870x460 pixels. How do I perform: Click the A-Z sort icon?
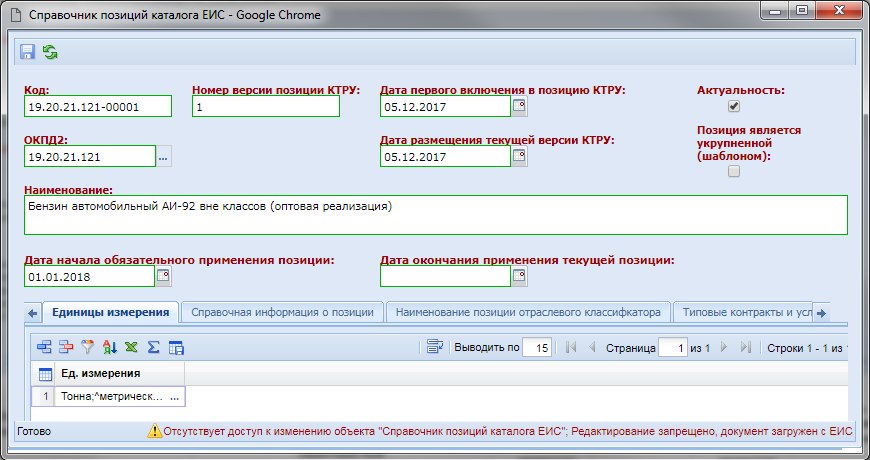[109, 348]
